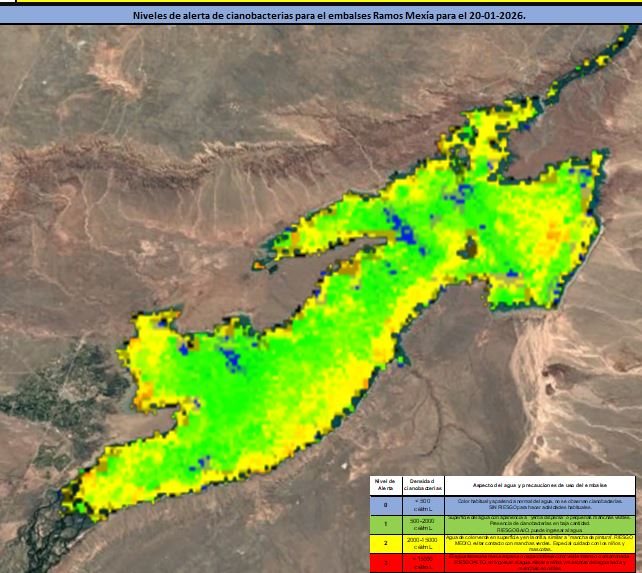
Task: Click the '< 500 cel/mL' density cell
Action: point(421,505)
